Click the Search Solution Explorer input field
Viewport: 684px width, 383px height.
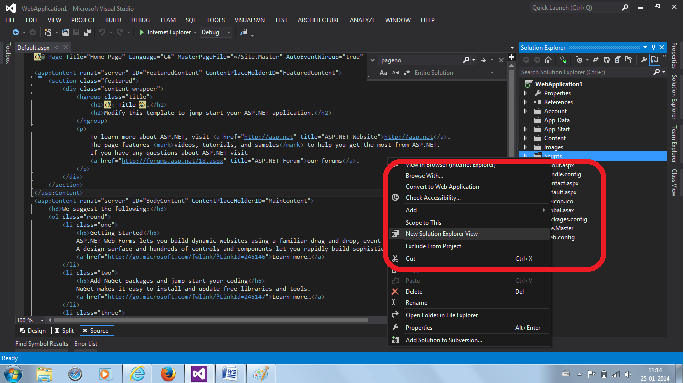click(586, 72)
